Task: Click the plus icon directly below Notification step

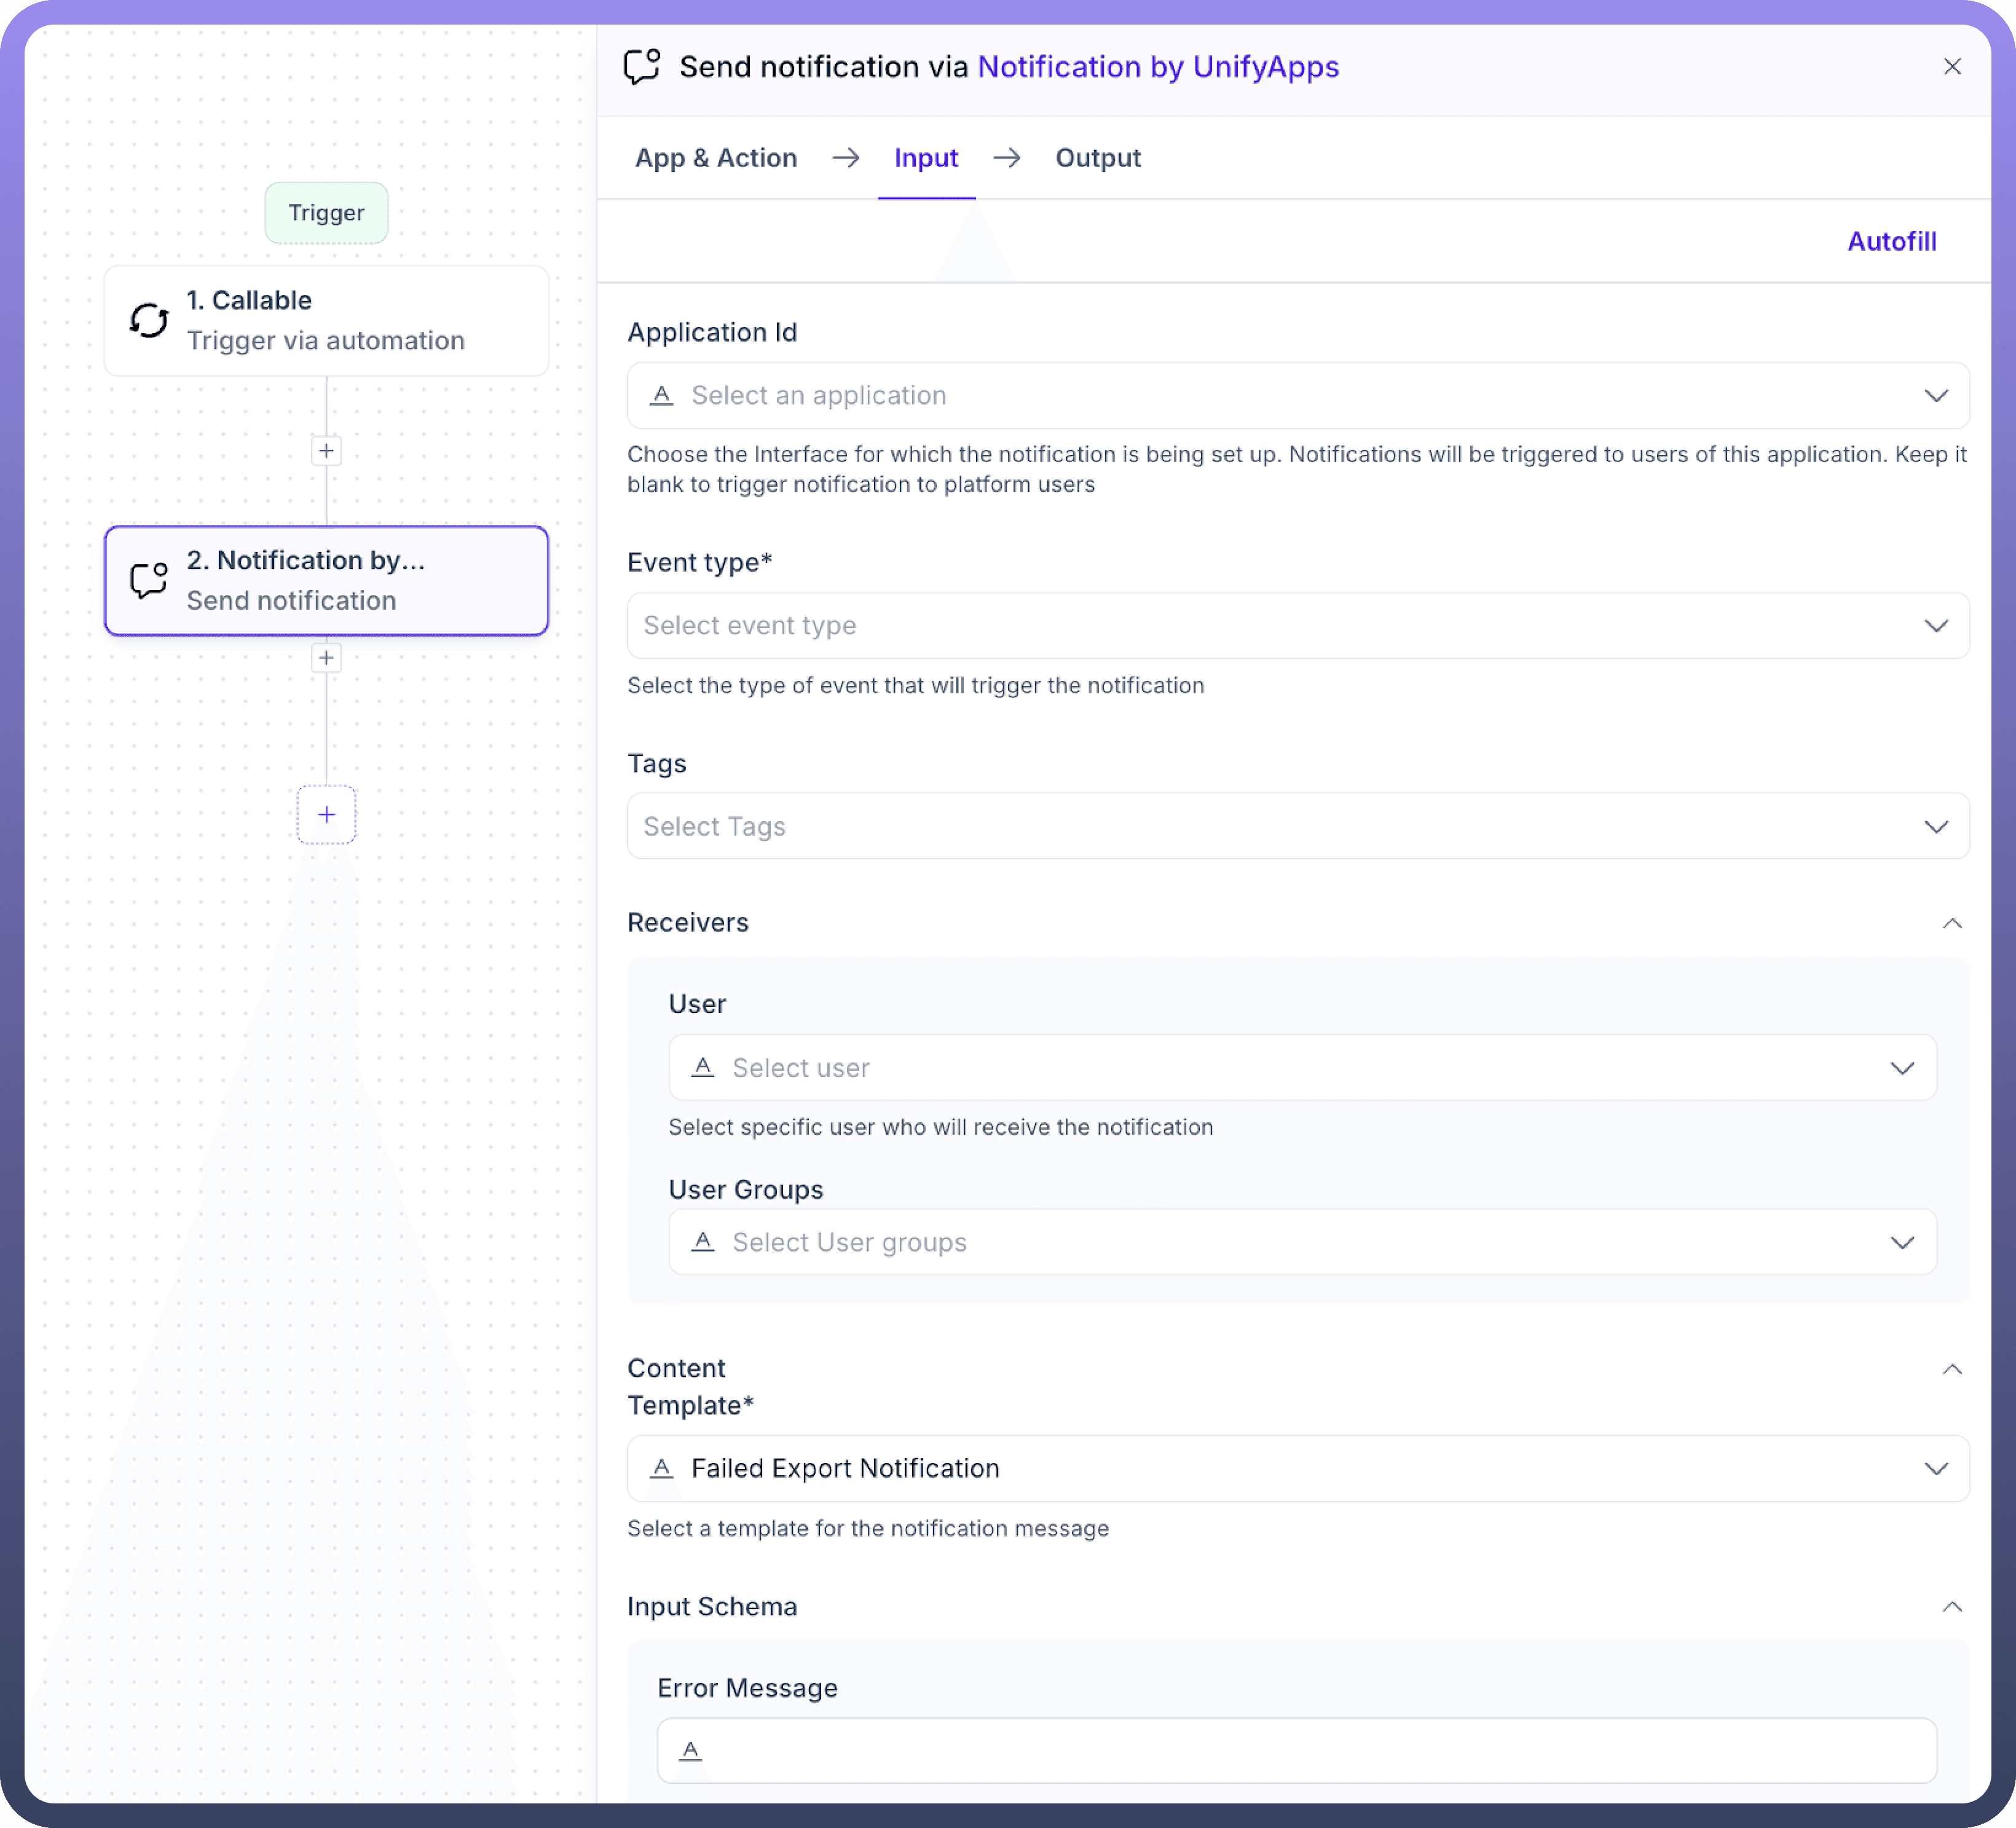Action: click(326, 658)
